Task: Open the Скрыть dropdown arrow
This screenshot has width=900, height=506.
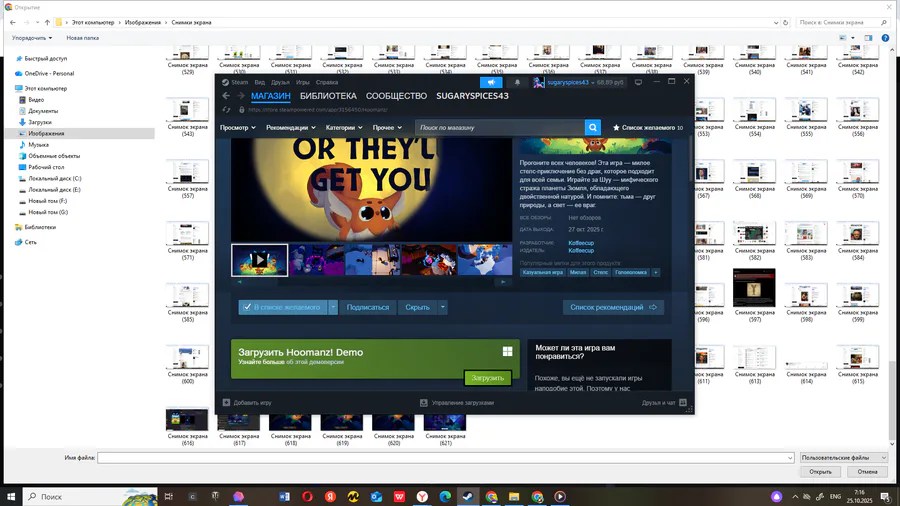Action: pos(443,307)
